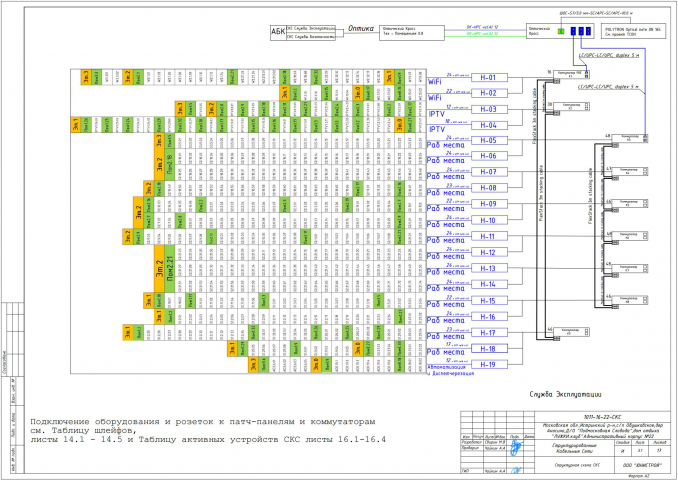This screenshot has width=678, height=480.
Task: Click the H-05 patch panel box
Action: coord(489,140)
